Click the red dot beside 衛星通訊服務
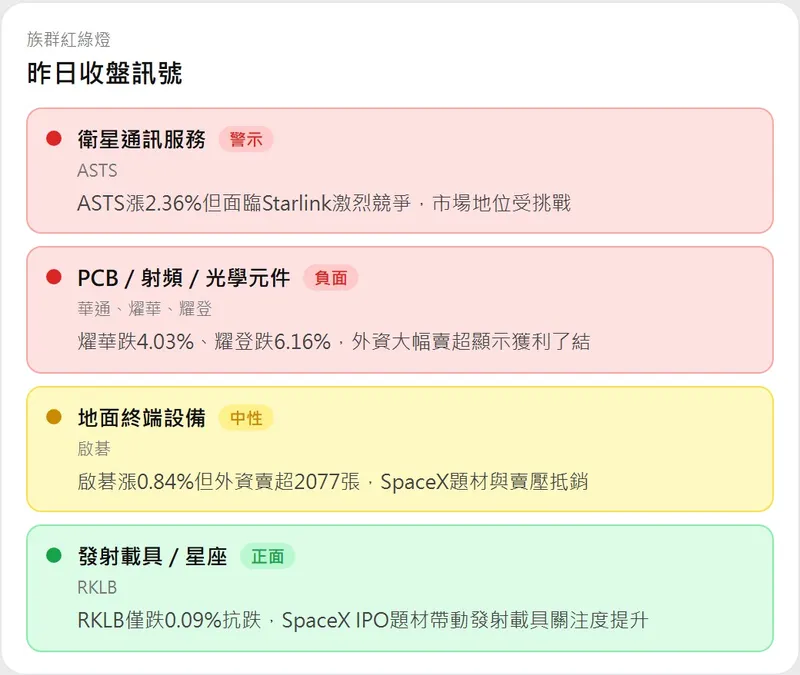The width and height of the screenshot is (800, 675). coord(54,139)
